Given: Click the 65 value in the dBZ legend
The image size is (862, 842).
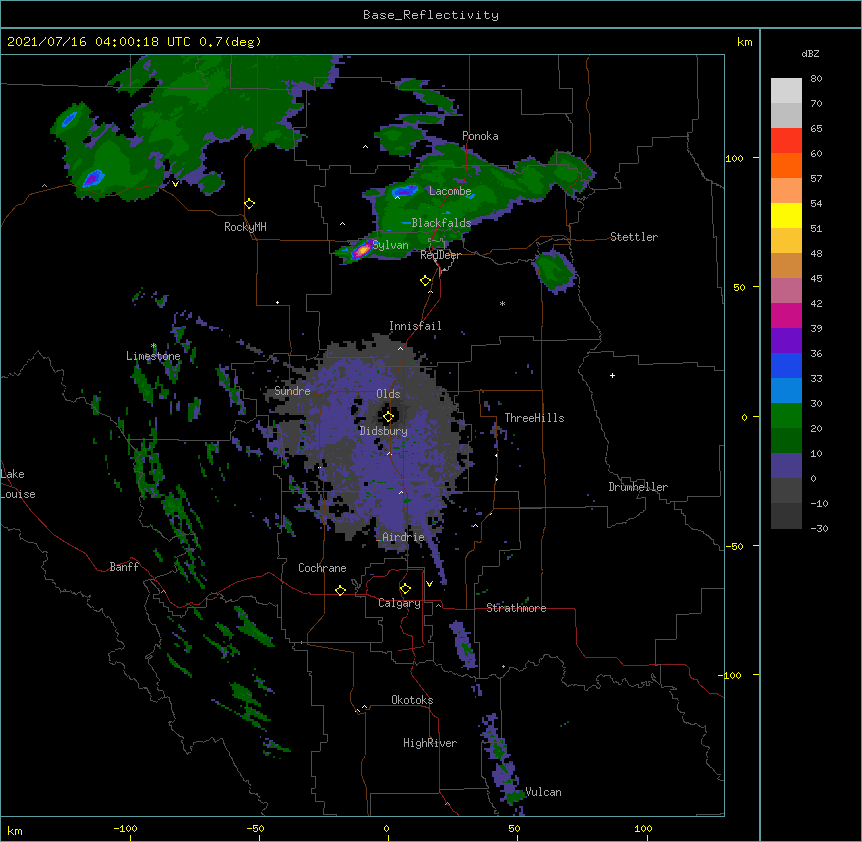Looking at the screenshot, I should (x=816, y=129).
